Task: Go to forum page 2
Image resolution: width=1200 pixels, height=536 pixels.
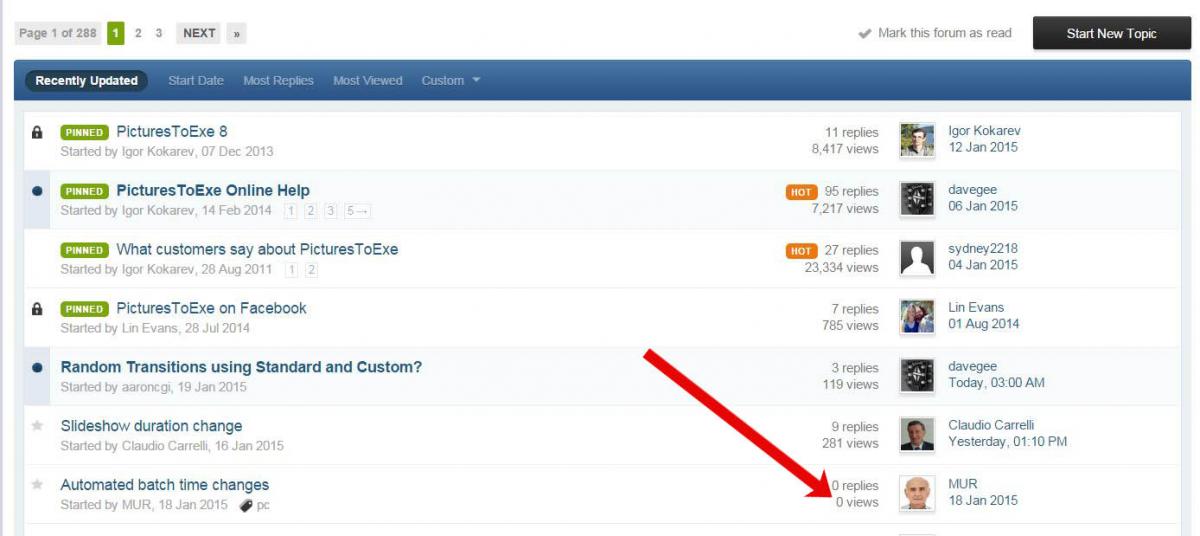Action: pyautogui.click(x=138, y=33)
